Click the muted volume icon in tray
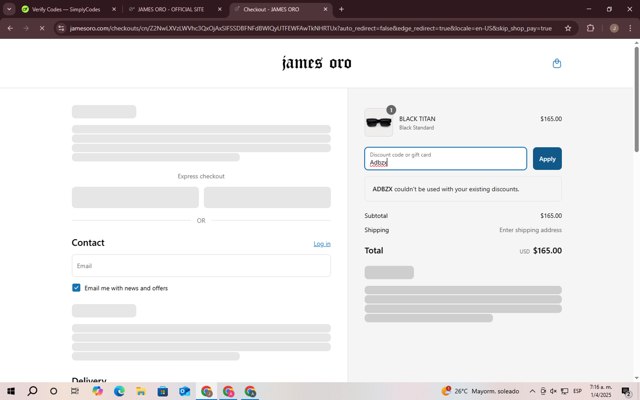 point(553,391)
